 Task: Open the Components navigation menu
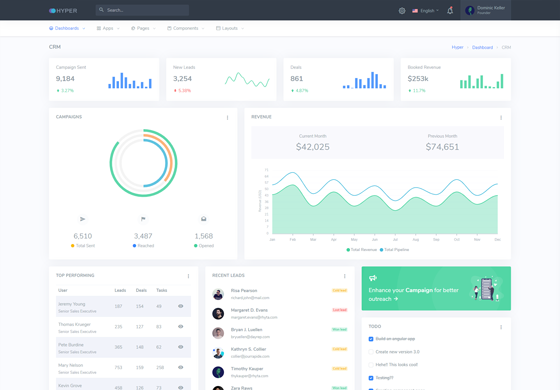[186, 28]
